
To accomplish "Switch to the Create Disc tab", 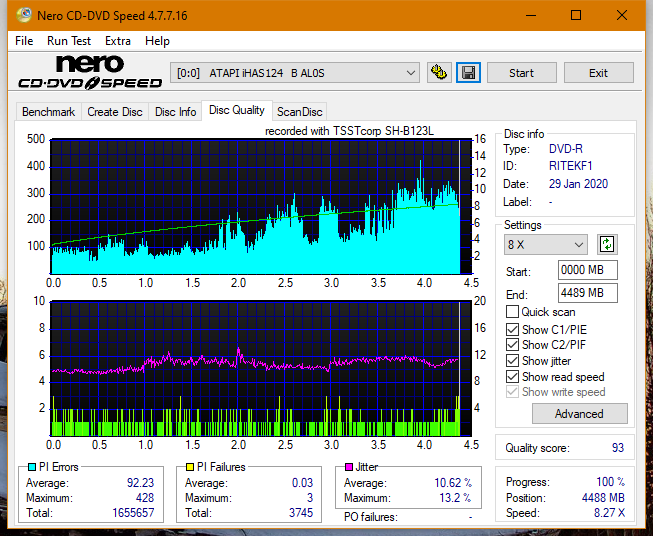I will pyautogui.click(x=115, y=112).
